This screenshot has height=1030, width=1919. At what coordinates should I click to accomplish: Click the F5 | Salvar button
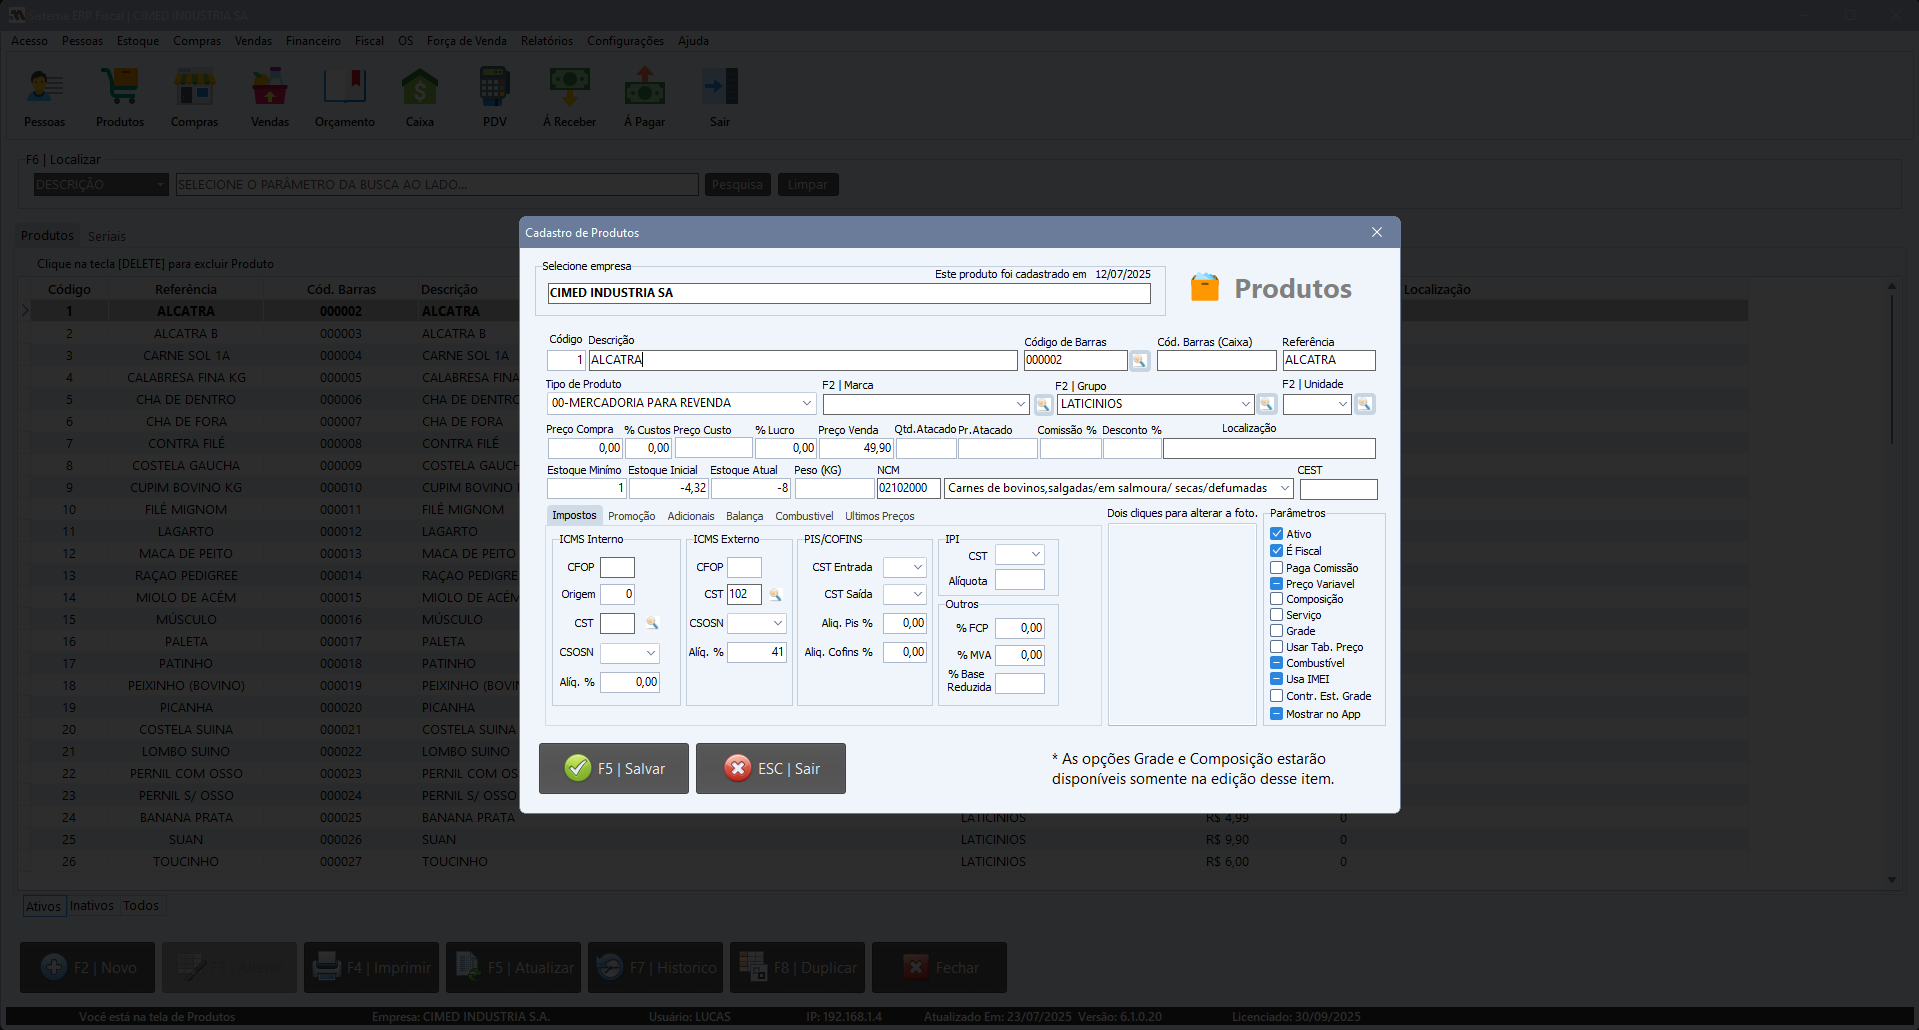click(614, 768)
